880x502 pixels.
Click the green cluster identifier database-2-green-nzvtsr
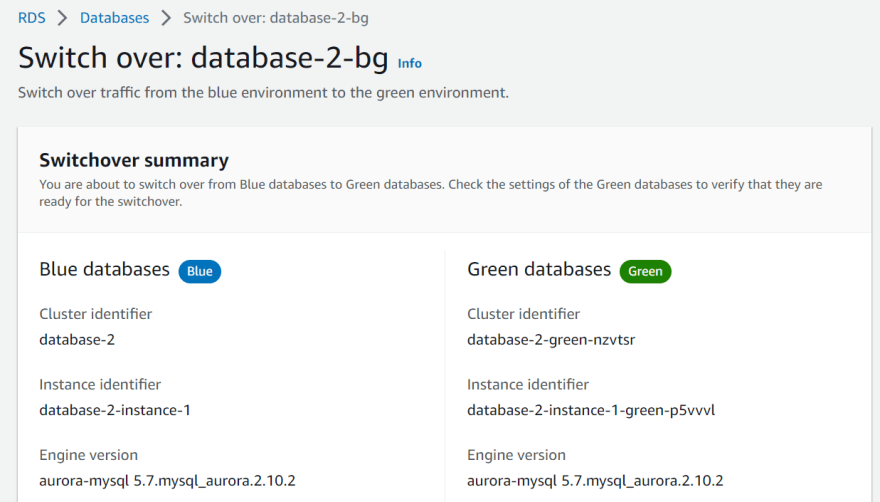tap(551, 340)
